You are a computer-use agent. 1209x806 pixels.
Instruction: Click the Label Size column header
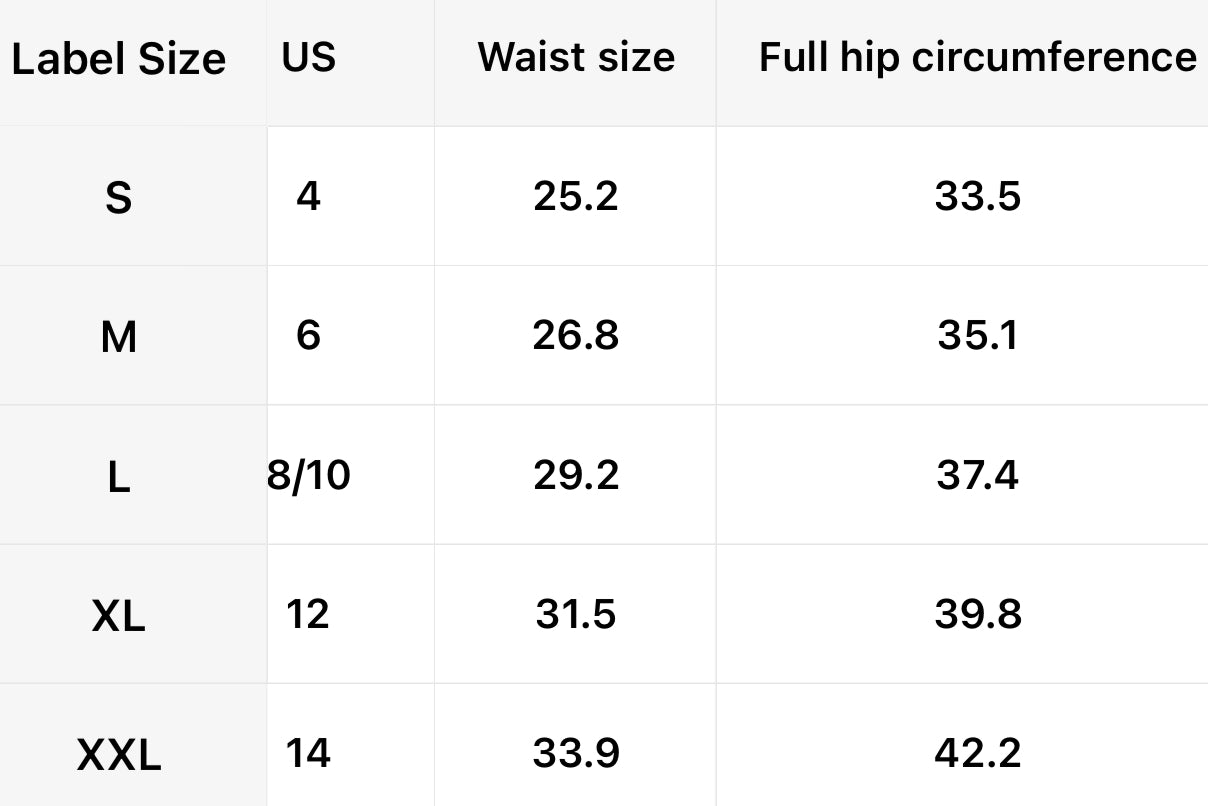(x=118, y=60)
